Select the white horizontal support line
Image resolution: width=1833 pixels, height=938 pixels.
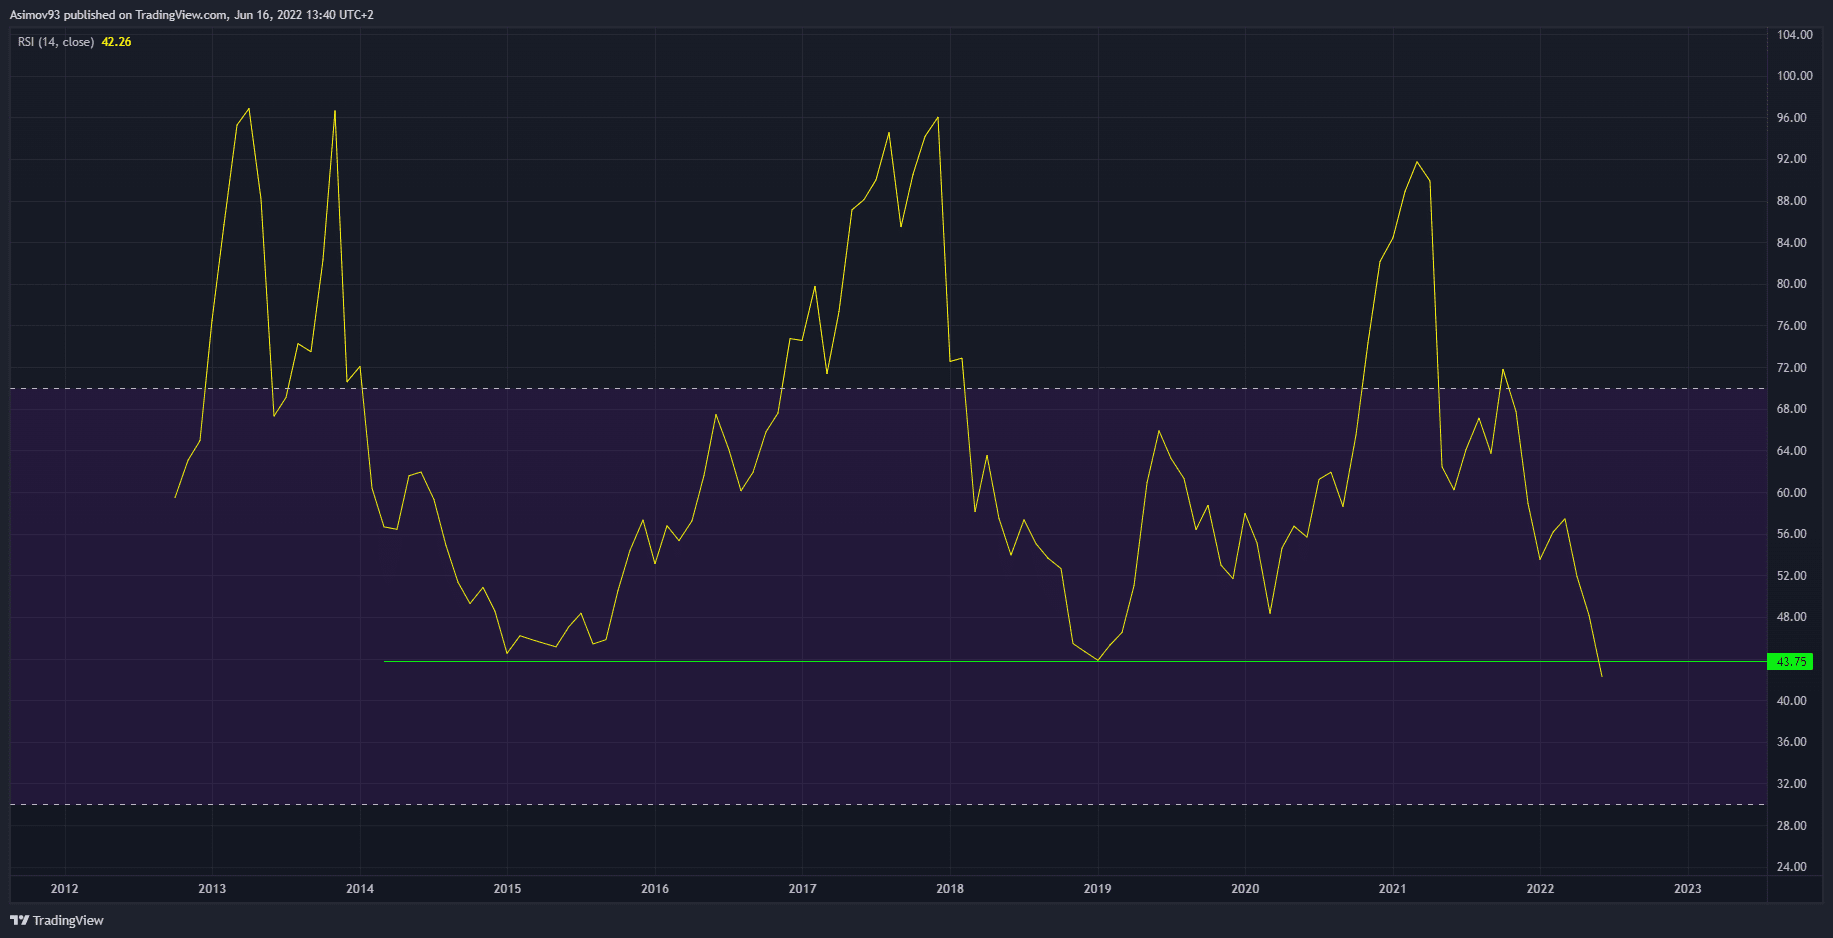click(800, 661)
